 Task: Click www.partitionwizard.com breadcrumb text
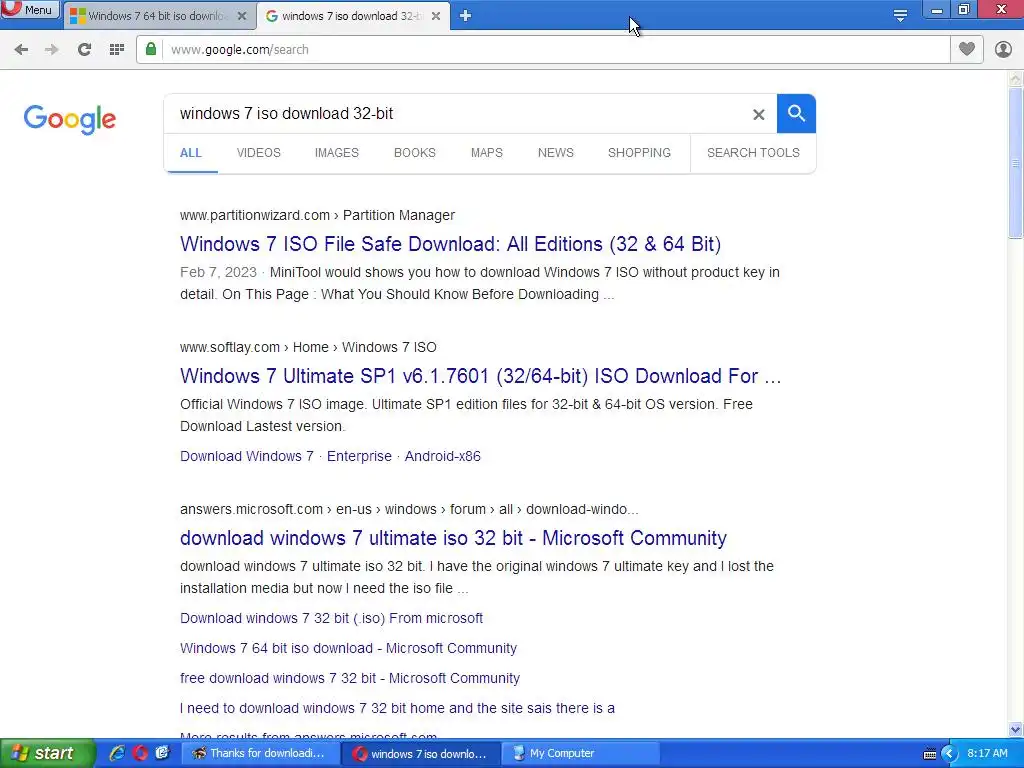click(x=255, y=216)
